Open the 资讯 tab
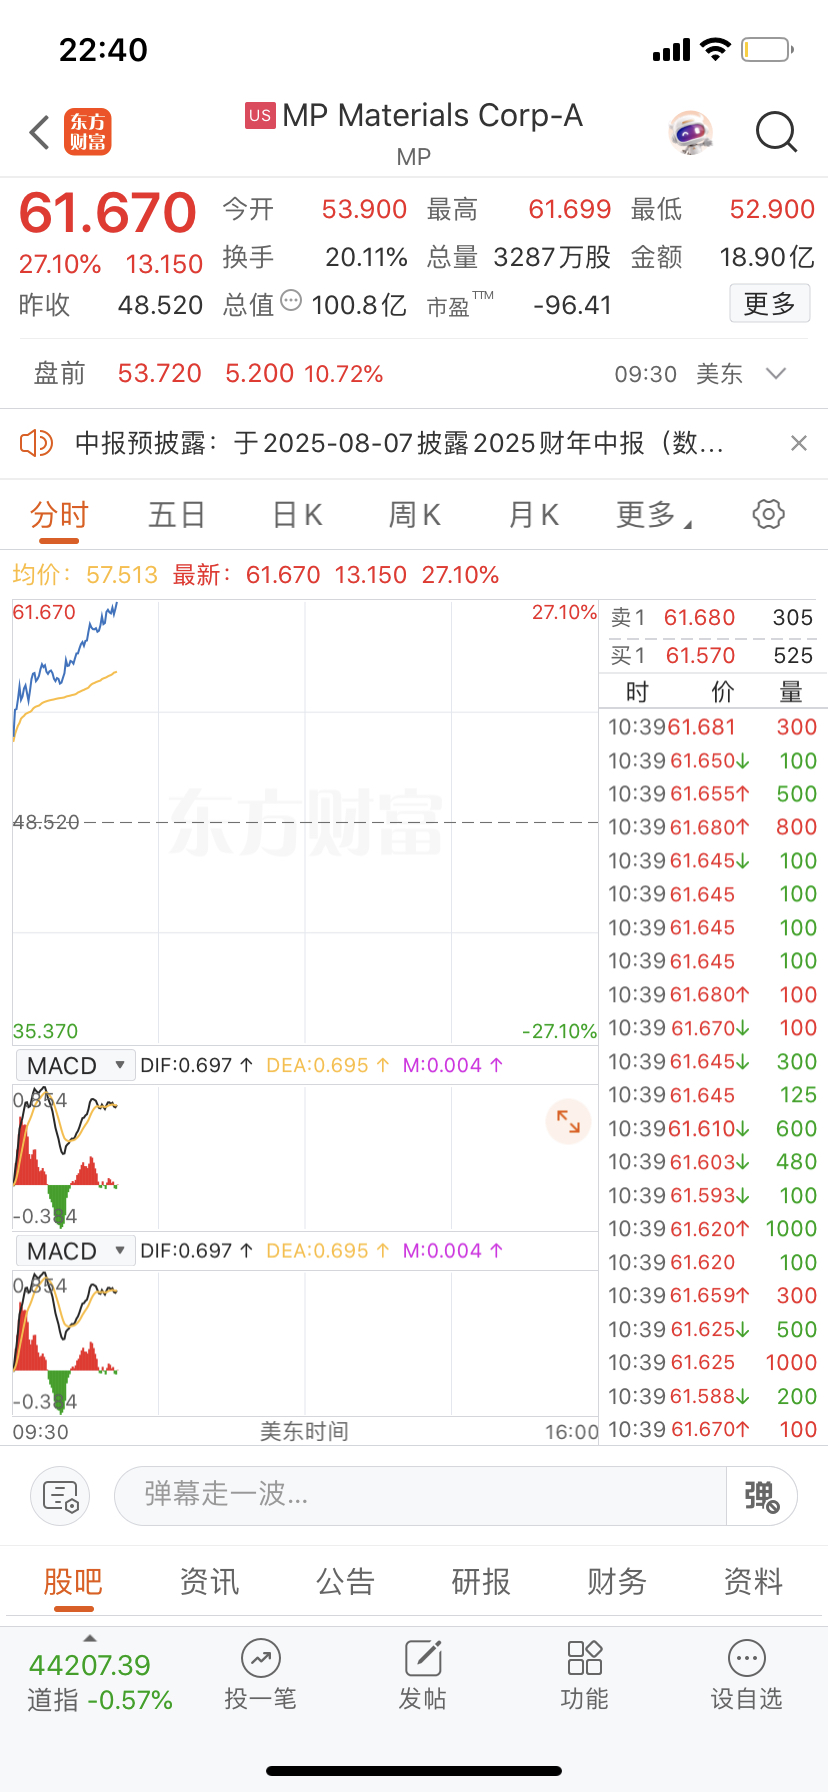The image size is (828, 1792). click(209, 1582)
